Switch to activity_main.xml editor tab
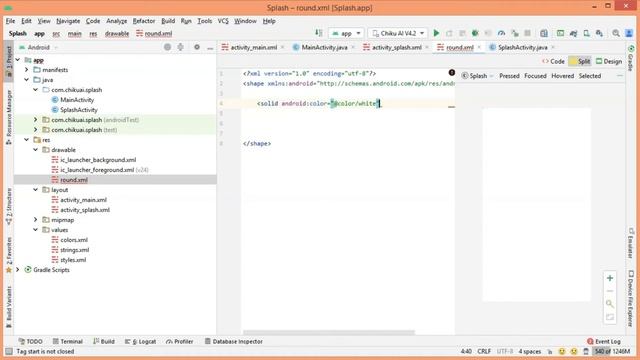Screen dimensions: 640x360 point(253,47)
